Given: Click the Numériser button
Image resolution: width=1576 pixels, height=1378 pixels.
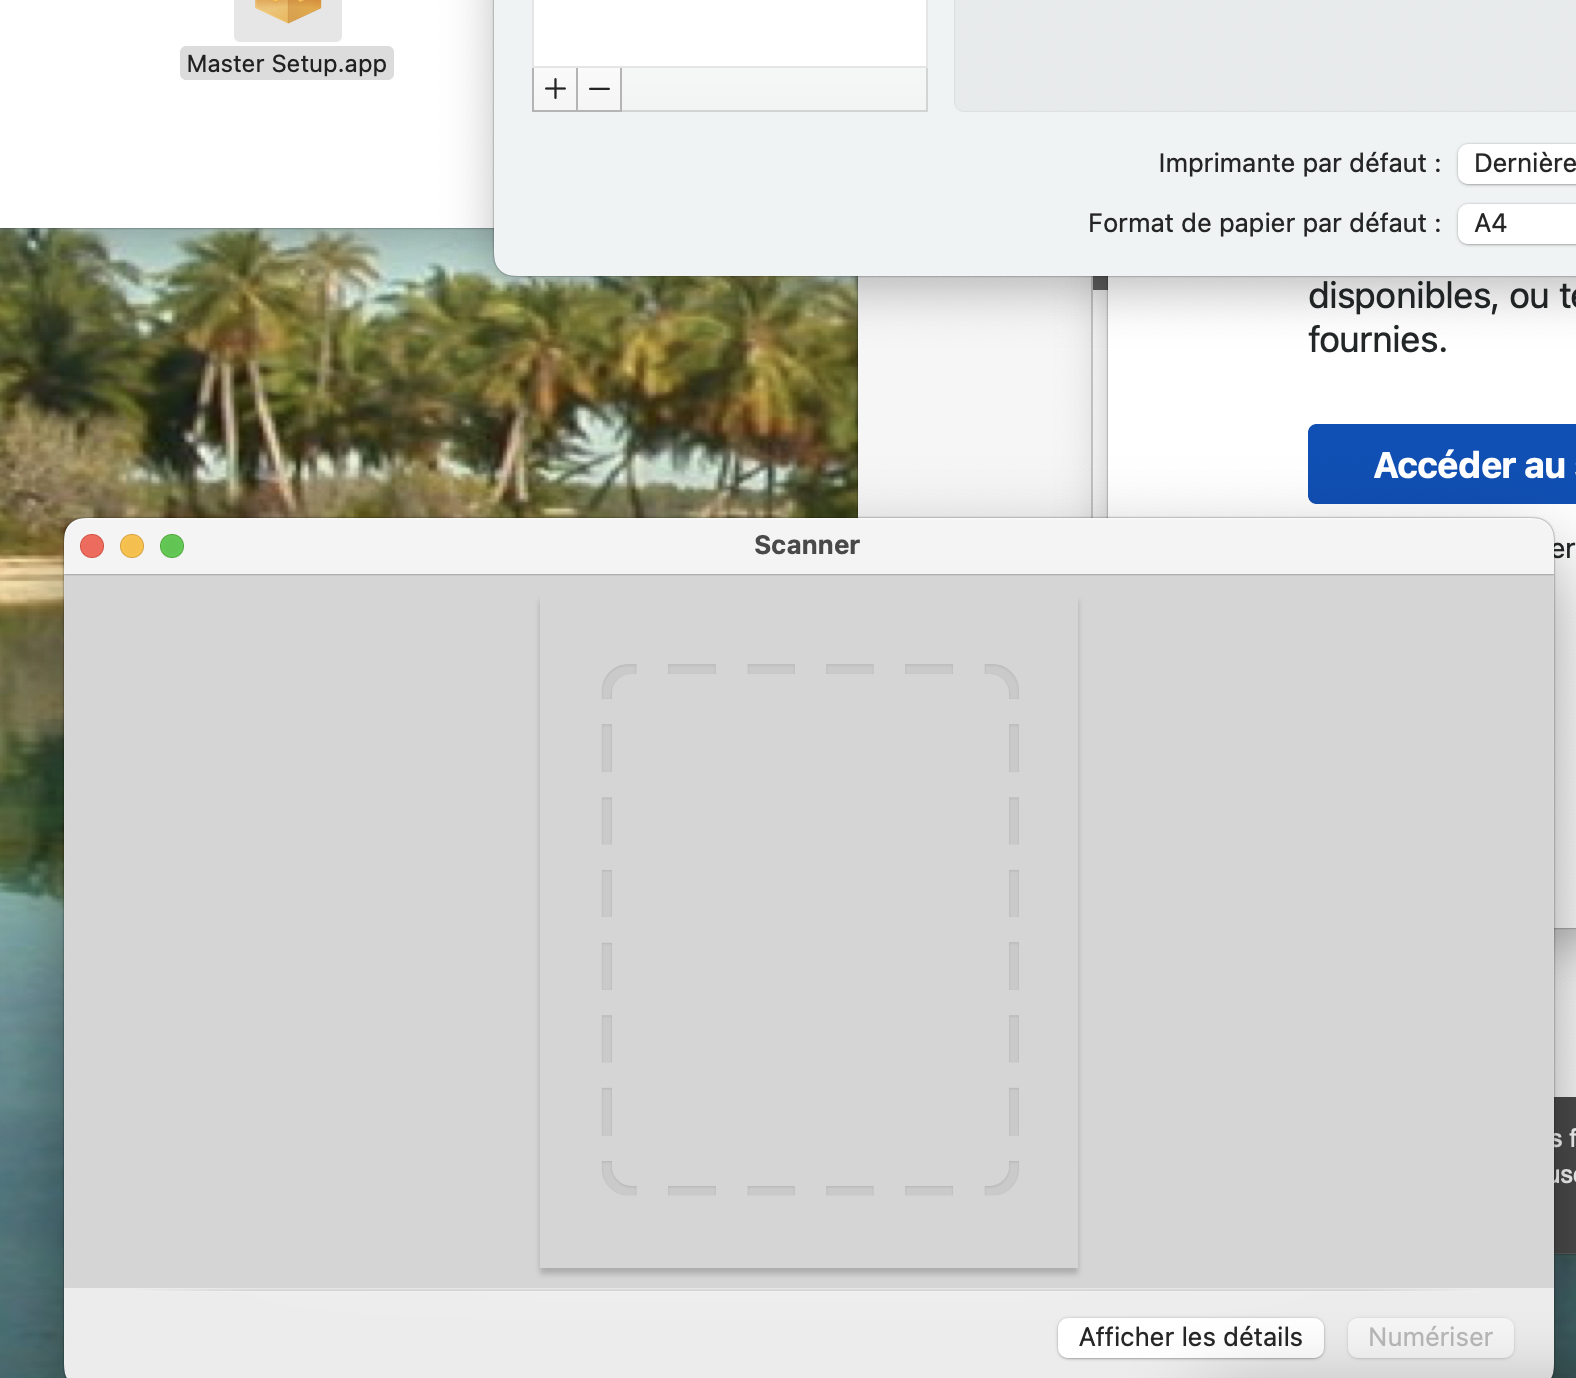Looking at the screenshot, I should click(1430, 1337).
